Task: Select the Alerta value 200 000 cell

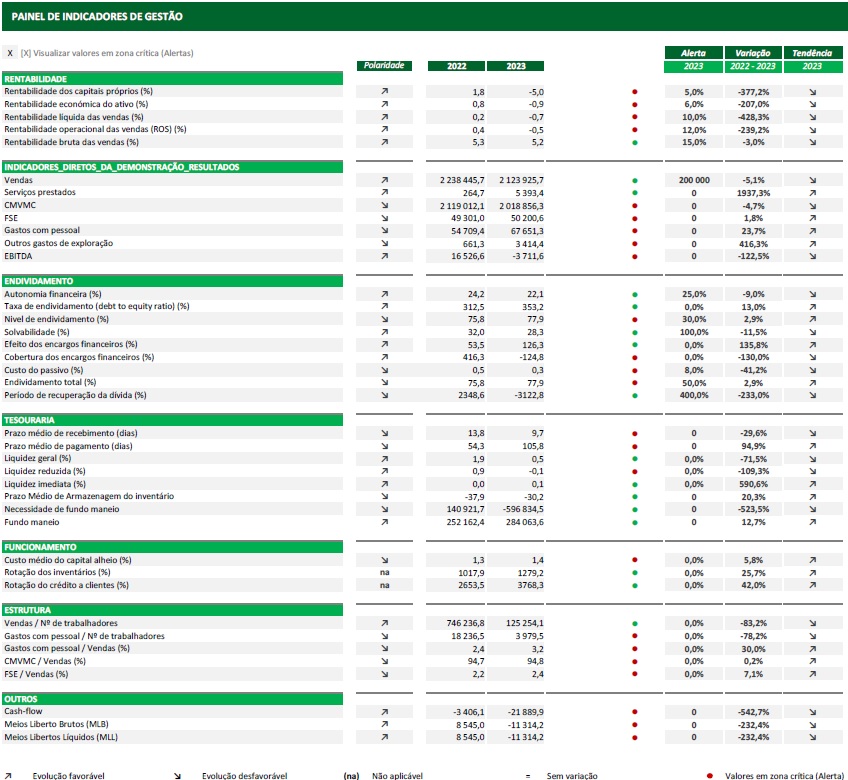Action: pos(694,180)
